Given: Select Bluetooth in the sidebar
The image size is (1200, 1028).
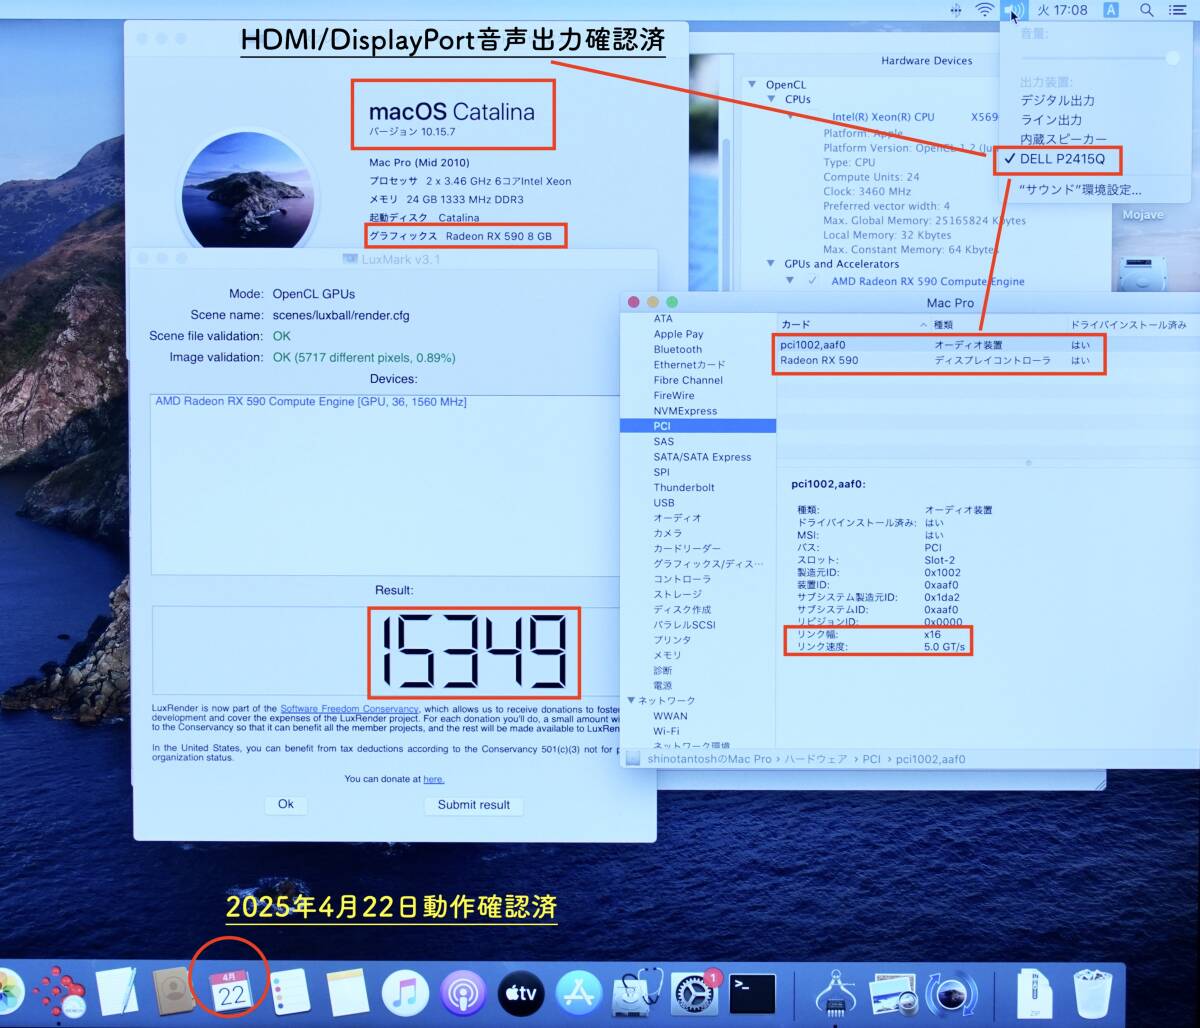Looking at the screenshot, I should pyautogui.click(x=678, y=350).
